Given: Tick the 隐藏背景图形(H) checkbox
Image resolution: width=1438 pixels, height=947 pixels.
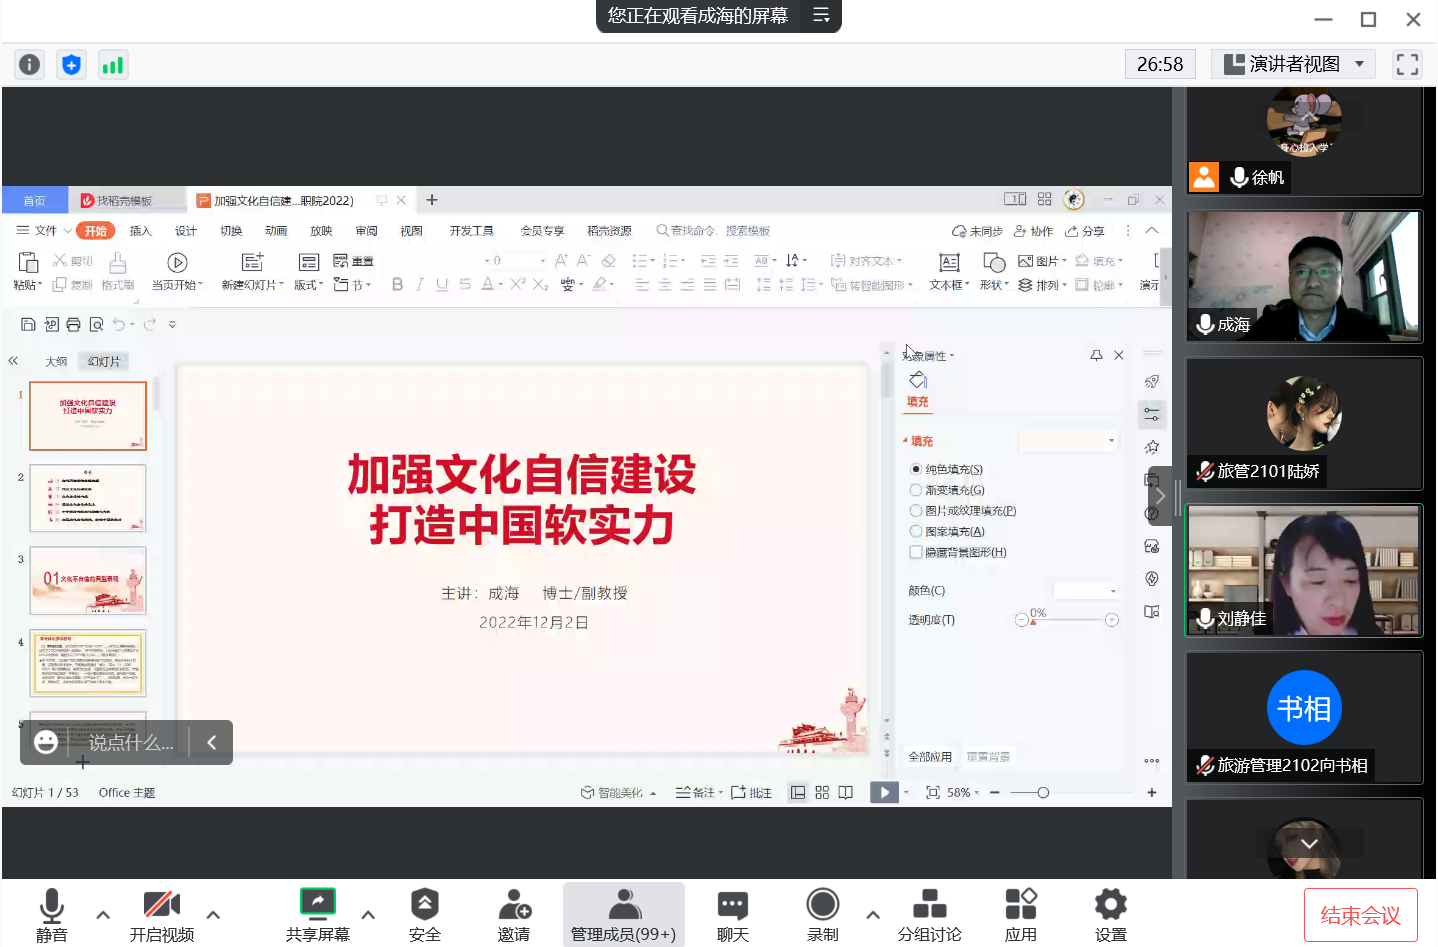Looking at the screenshot, I should tap(916, 552).
